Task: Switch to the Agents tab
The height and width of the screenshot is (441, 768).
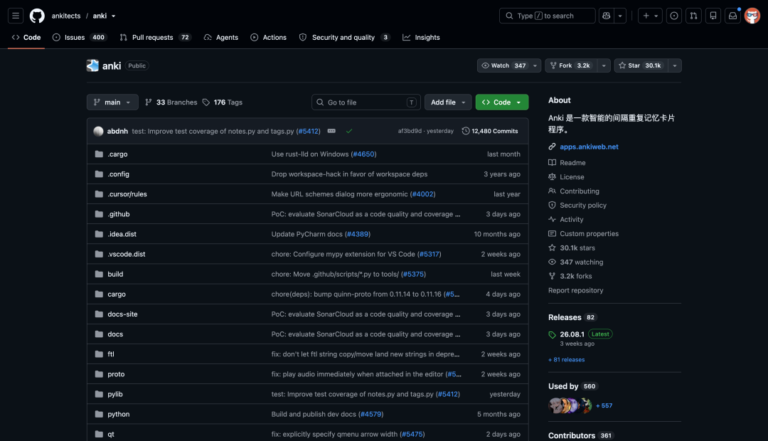Action: (221, 37)
